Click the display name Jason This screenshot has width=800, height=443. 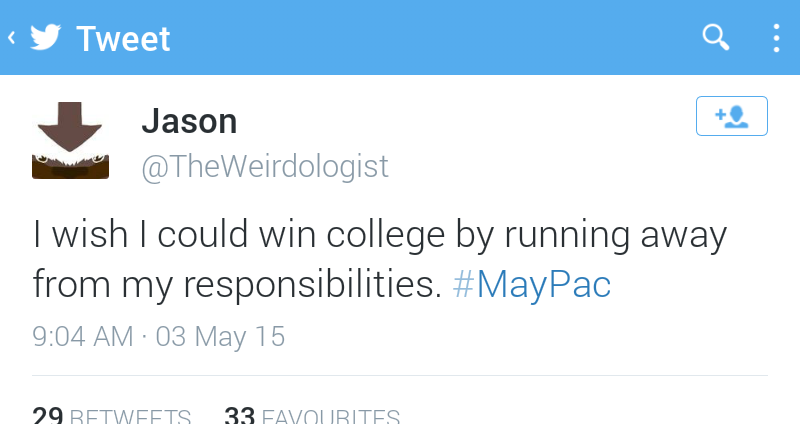click(x=189, y=121)
